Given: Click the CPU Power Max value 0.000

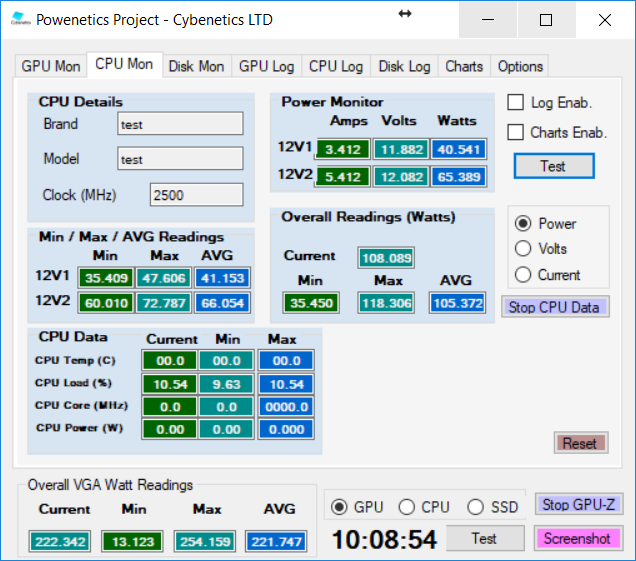Looking at the screenshot, I should 286,429.
